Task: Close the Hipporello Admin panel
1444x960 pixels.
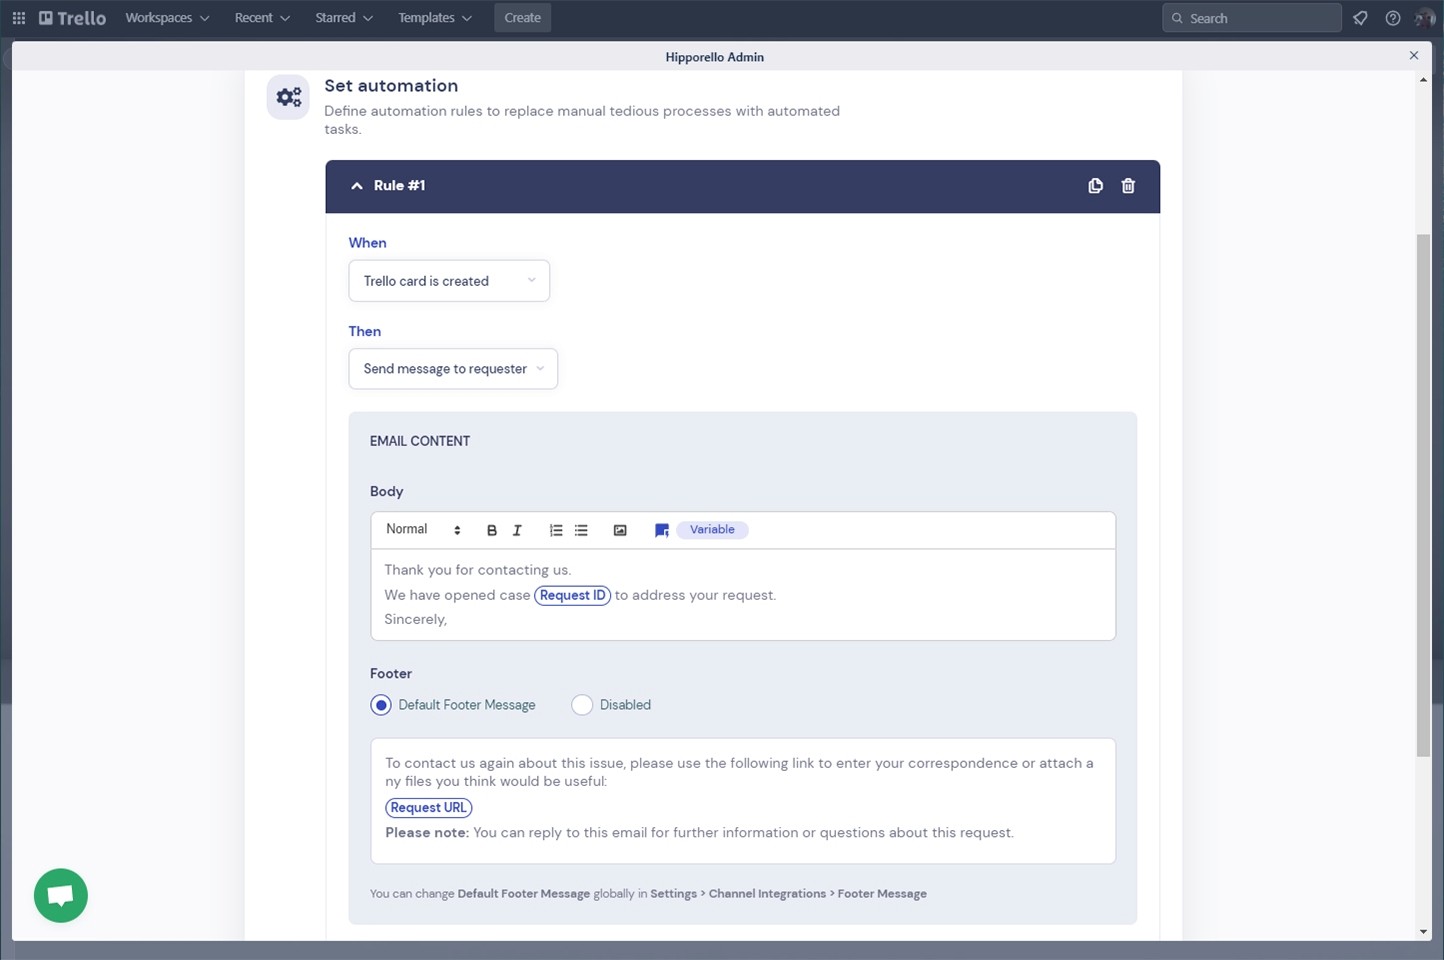Action: (x=1414, y=56)
